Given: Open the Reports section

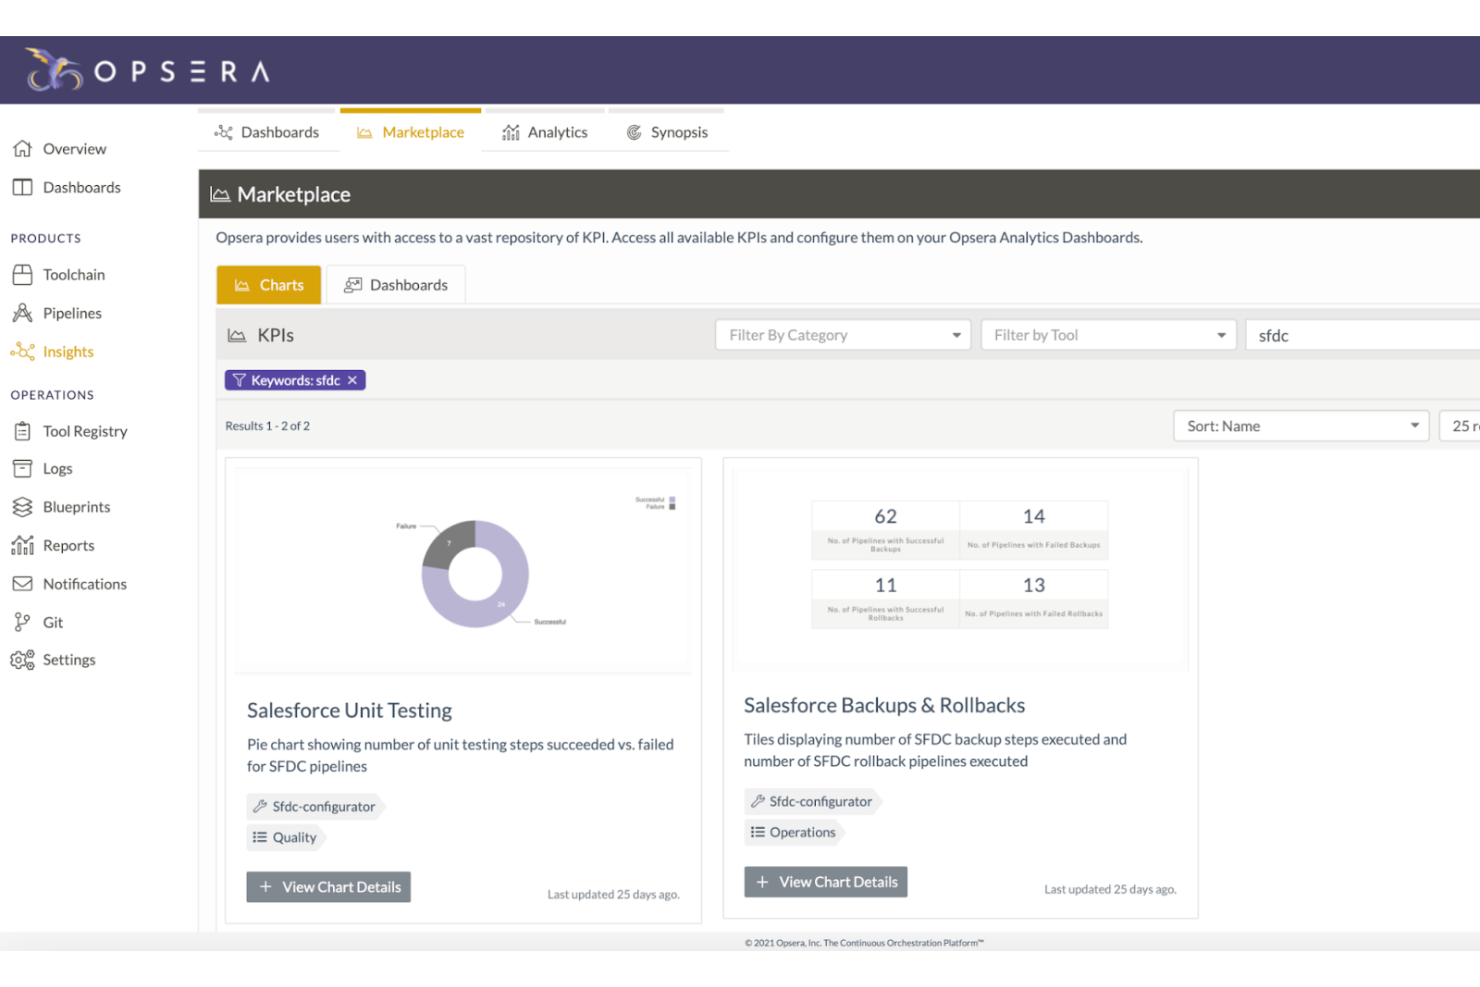Looking at the screenshot, I should [68, 545].
